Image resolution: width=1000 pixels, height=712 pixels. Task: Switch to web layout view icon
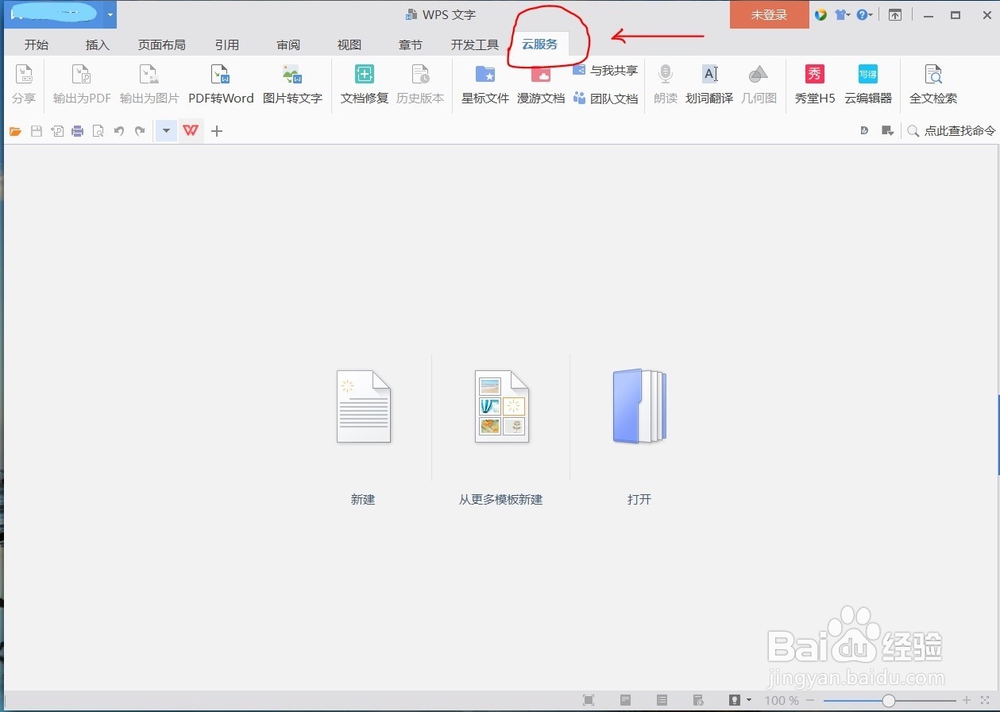click(x=698, y=700)
